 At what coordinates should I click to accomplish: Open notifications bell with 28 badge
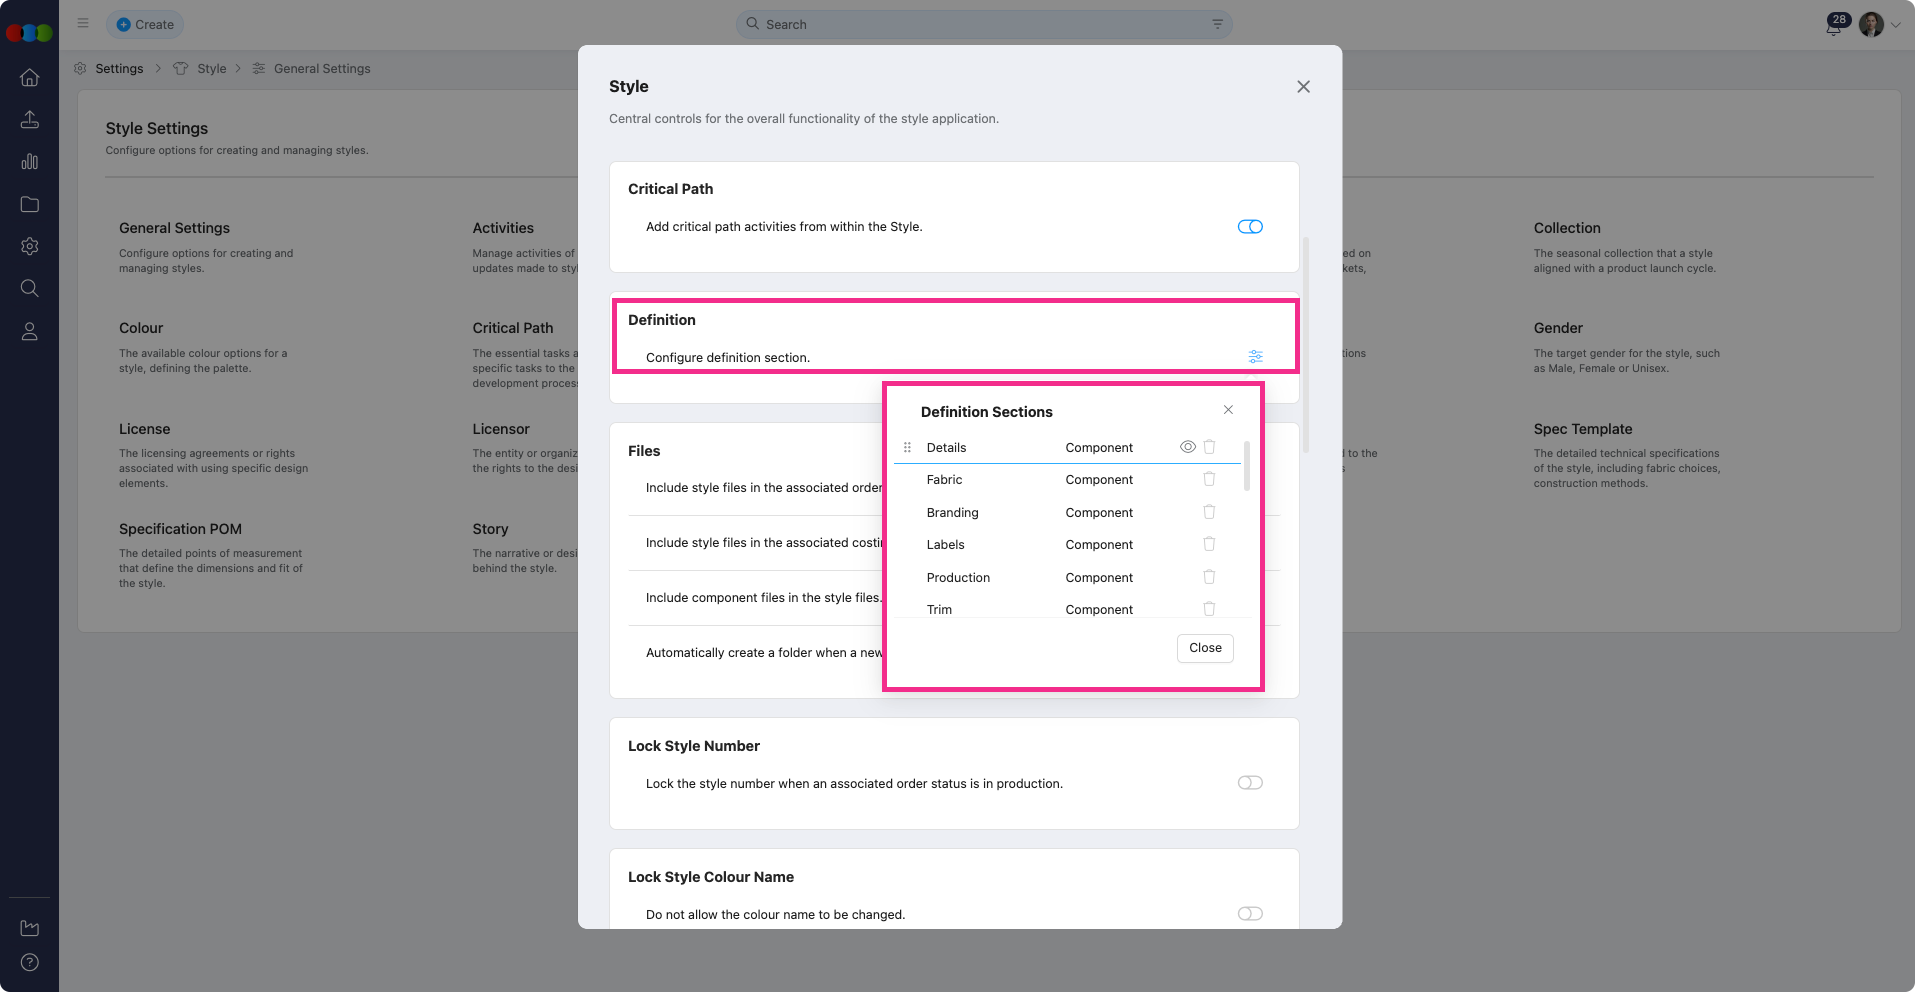click(1833, 27)
